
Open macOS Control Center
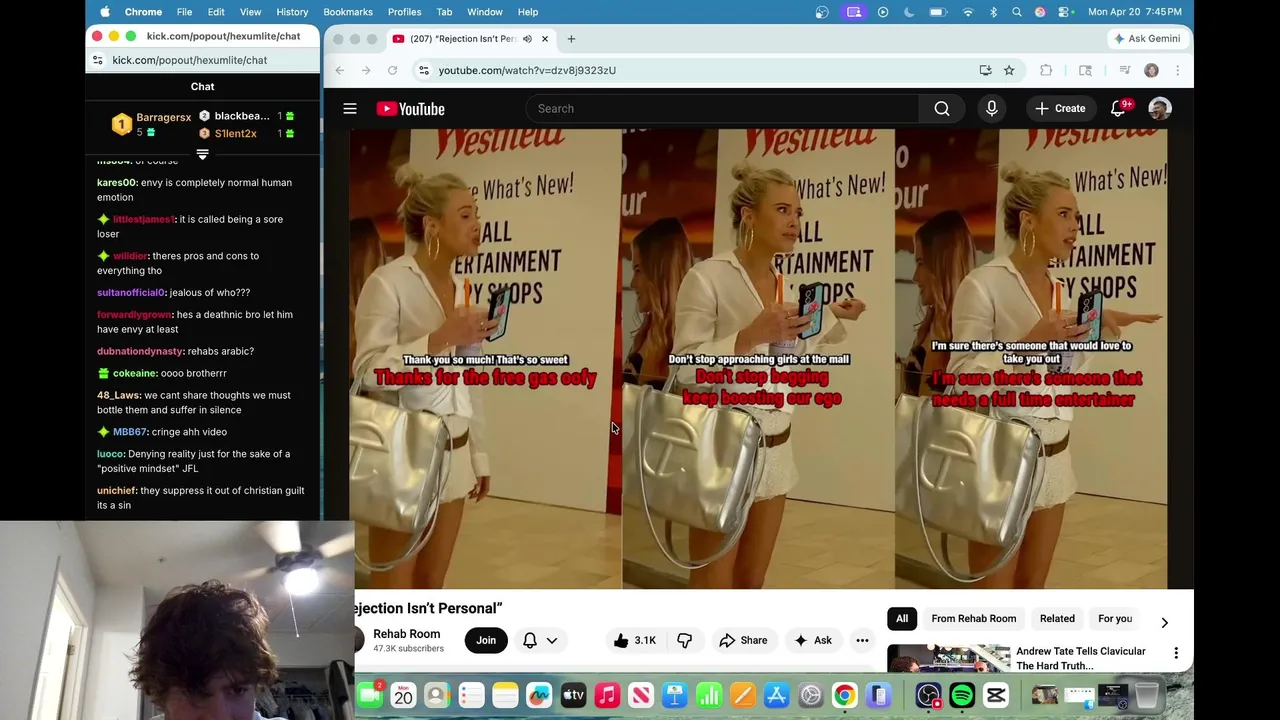point(1065,12)
